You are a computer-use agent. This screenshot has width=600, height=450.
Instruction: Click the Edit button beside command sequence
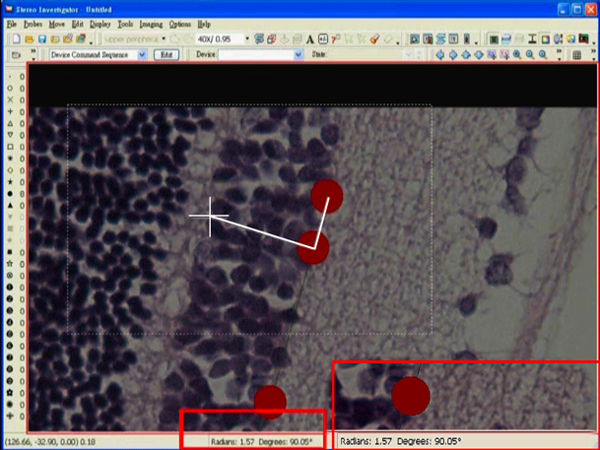167,55
